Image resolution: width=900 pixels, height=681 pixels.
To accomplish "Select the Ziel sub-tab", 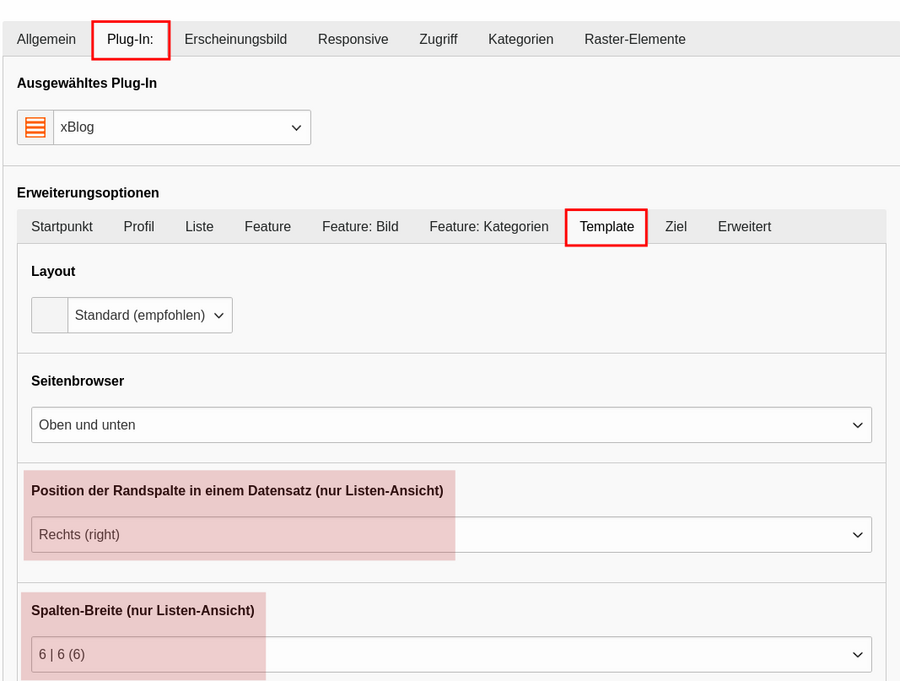I will 676,227.
